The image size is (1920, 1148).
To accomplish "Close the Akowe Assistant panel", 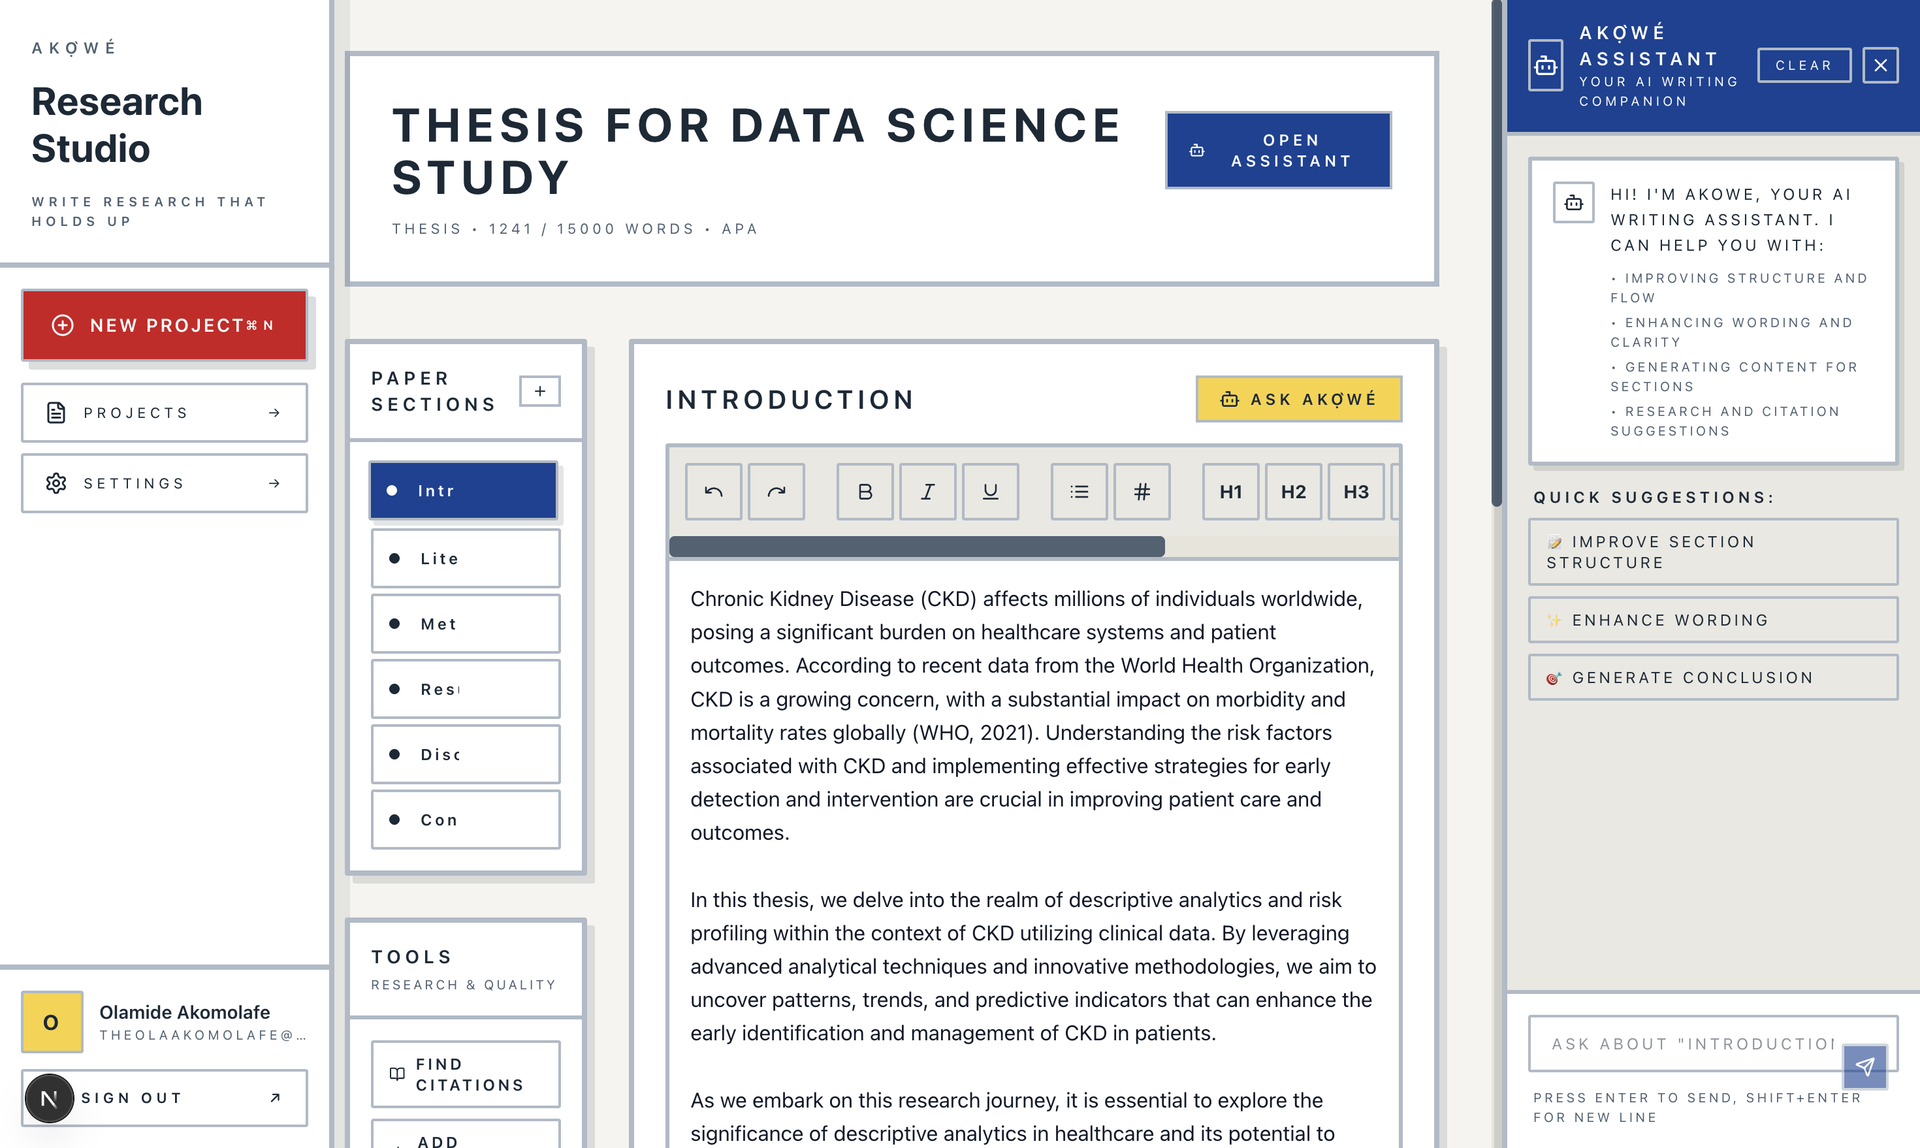I will coord(1880,65).
